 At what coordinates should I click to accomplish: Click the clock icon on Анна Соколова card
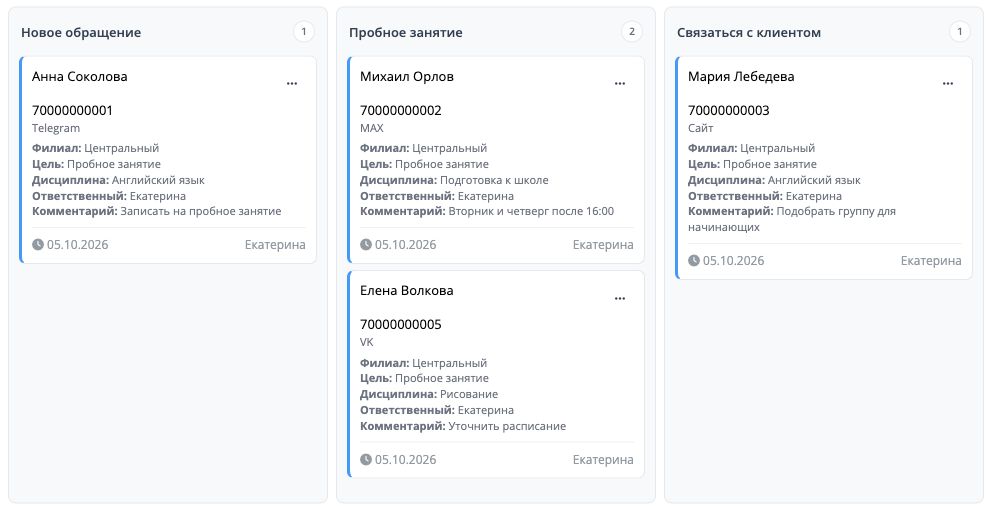point(38,244)
